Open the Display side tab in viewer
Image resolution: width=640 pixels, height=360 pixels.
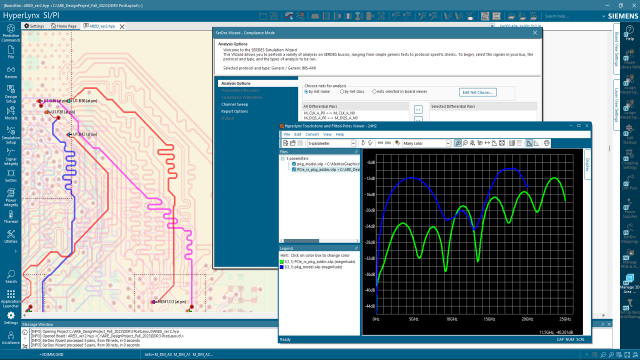[x=587, y=165]
